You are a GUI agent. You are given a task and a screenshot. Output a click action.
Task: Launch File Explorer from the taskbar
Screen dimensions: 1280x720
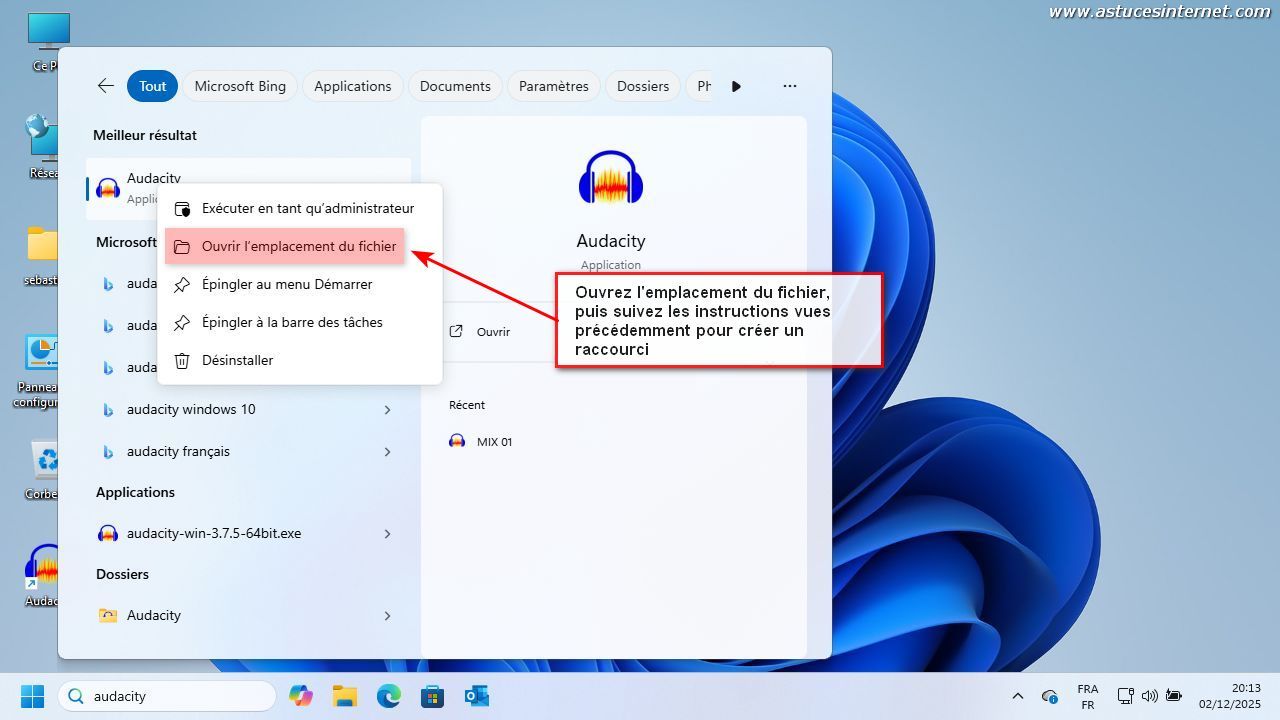[x=344, y=696]
